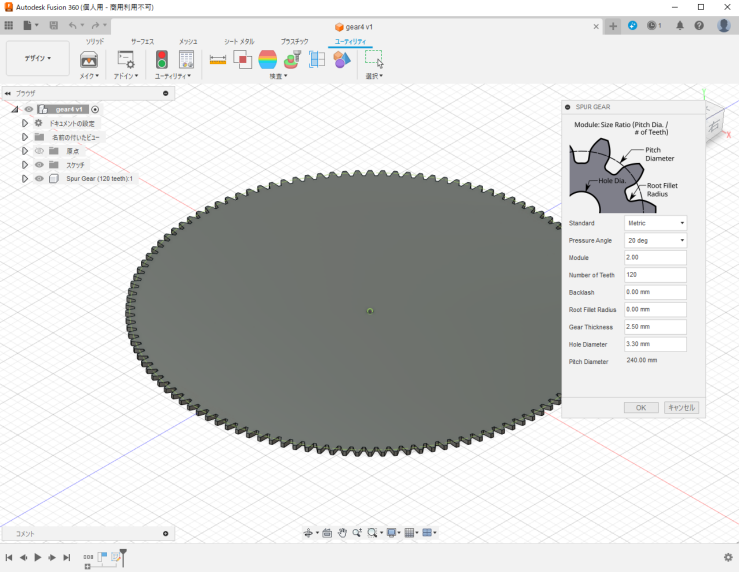Screen dimensions: 739x572
Task: Open the Standard dropdown set to Metric
Action: 655,223
